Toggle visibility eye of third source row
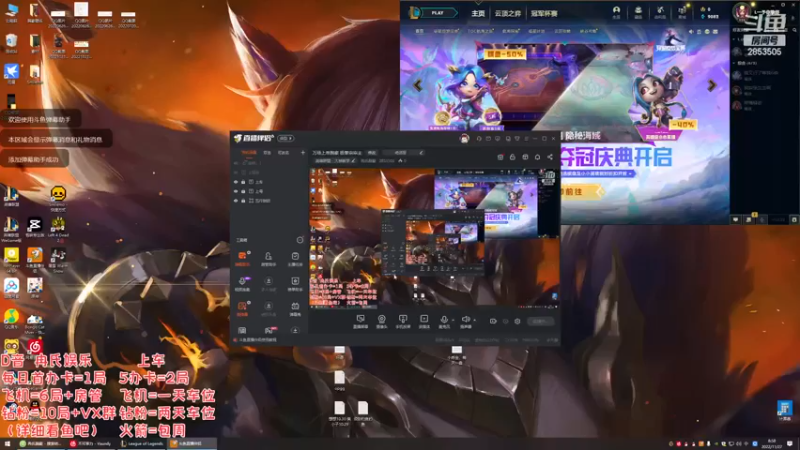Image resolution: width=800 pixels, height=450 pixels. pyautogui.click(x=236, y=201)
